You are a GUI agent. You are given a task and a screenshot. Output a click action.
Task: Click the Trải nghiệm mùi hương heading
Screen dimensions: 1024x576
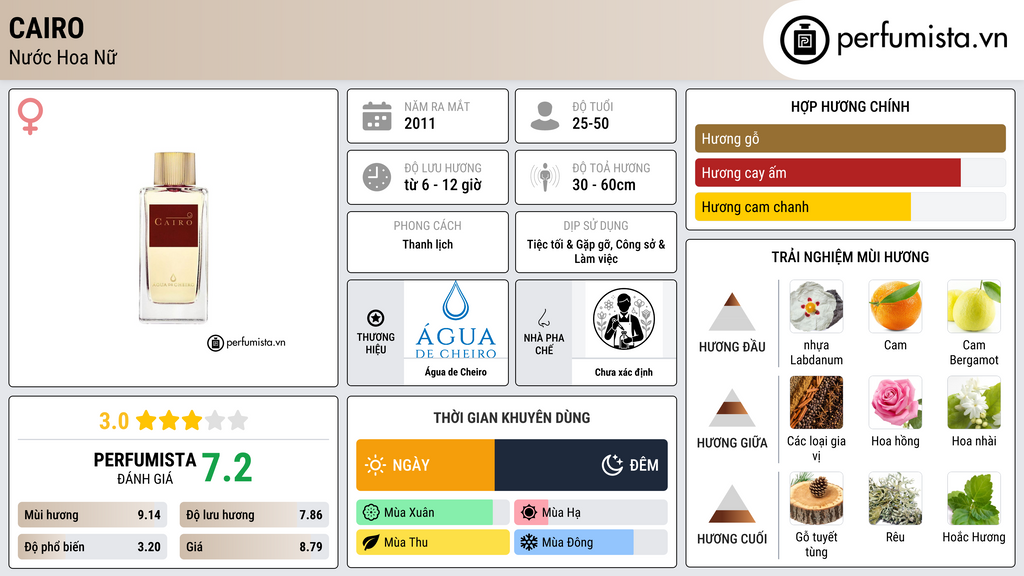(x=850, y=257)
